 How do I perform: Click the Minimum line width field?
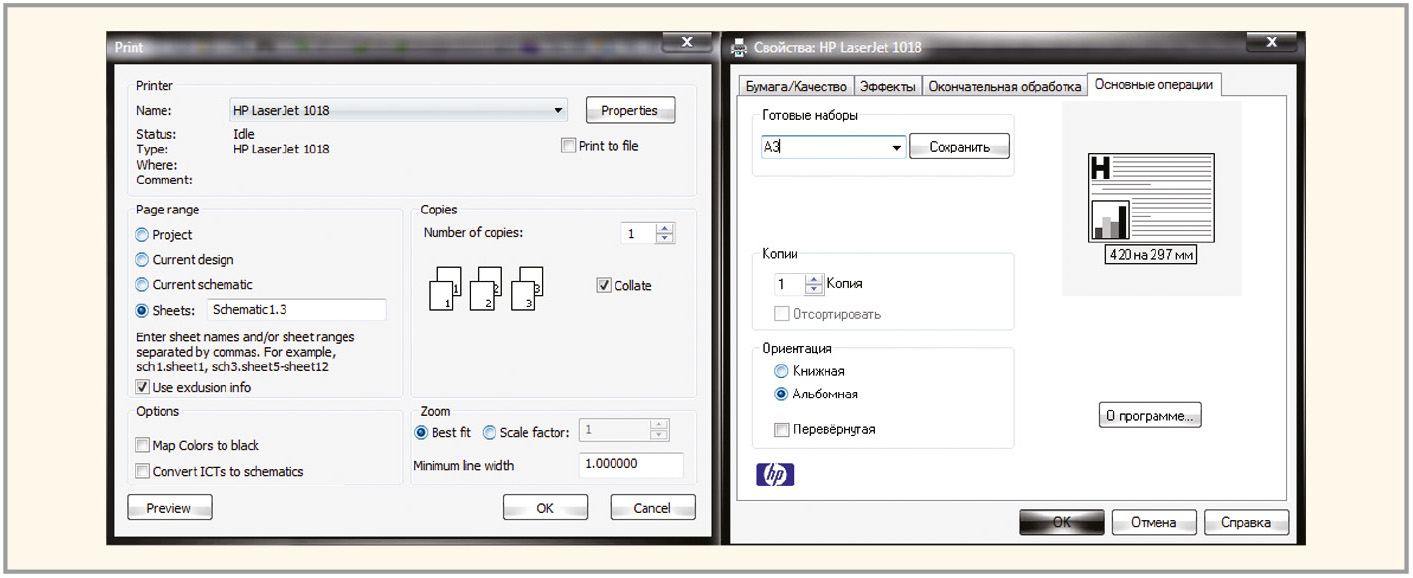pyautogui.click(x=630, y=465)
